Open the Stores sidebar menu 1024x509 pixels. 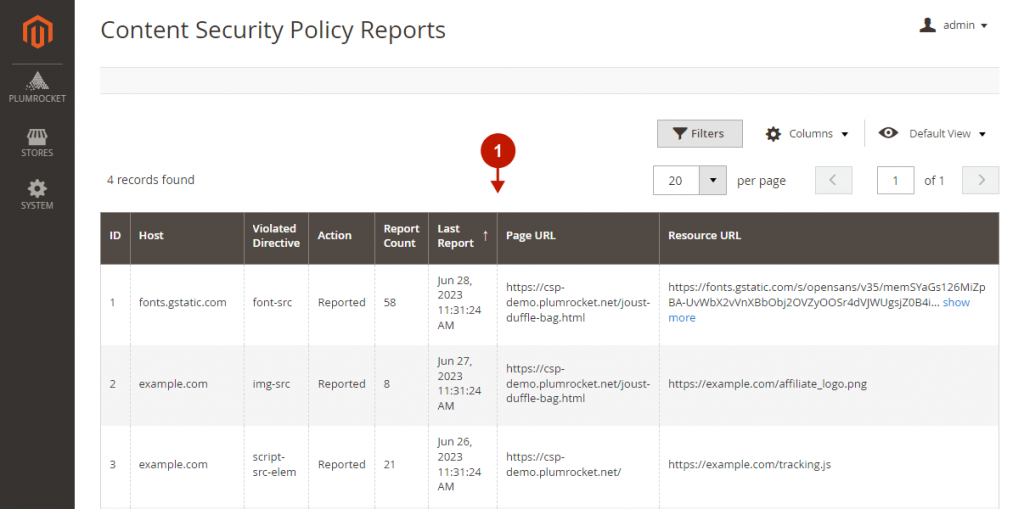[37, 142]
